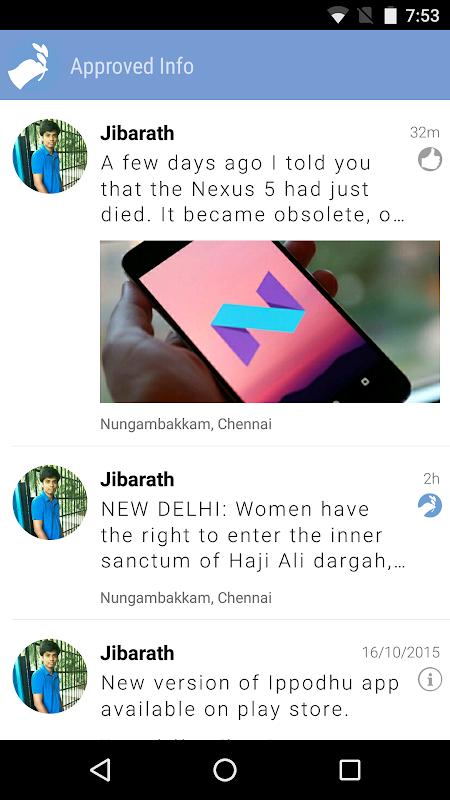The height and width of the screenshot is (800, 450).
Task: Tap the info icon on third post
Action: click(430, 680)
